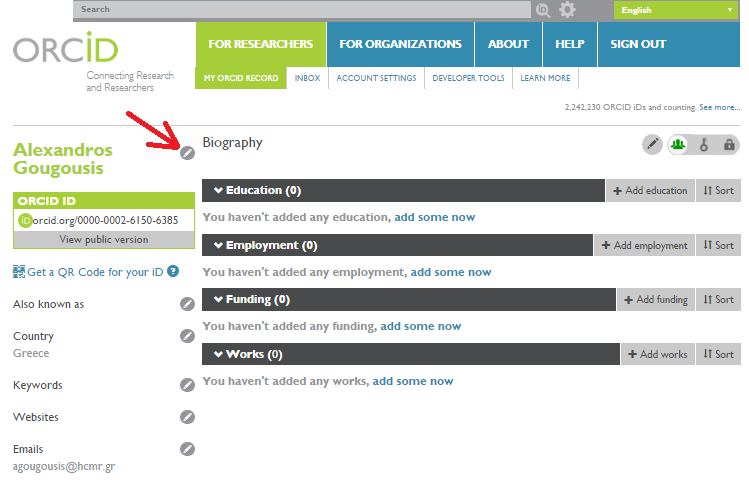Click into the Search field
The image size is (749, 501).
302,10
